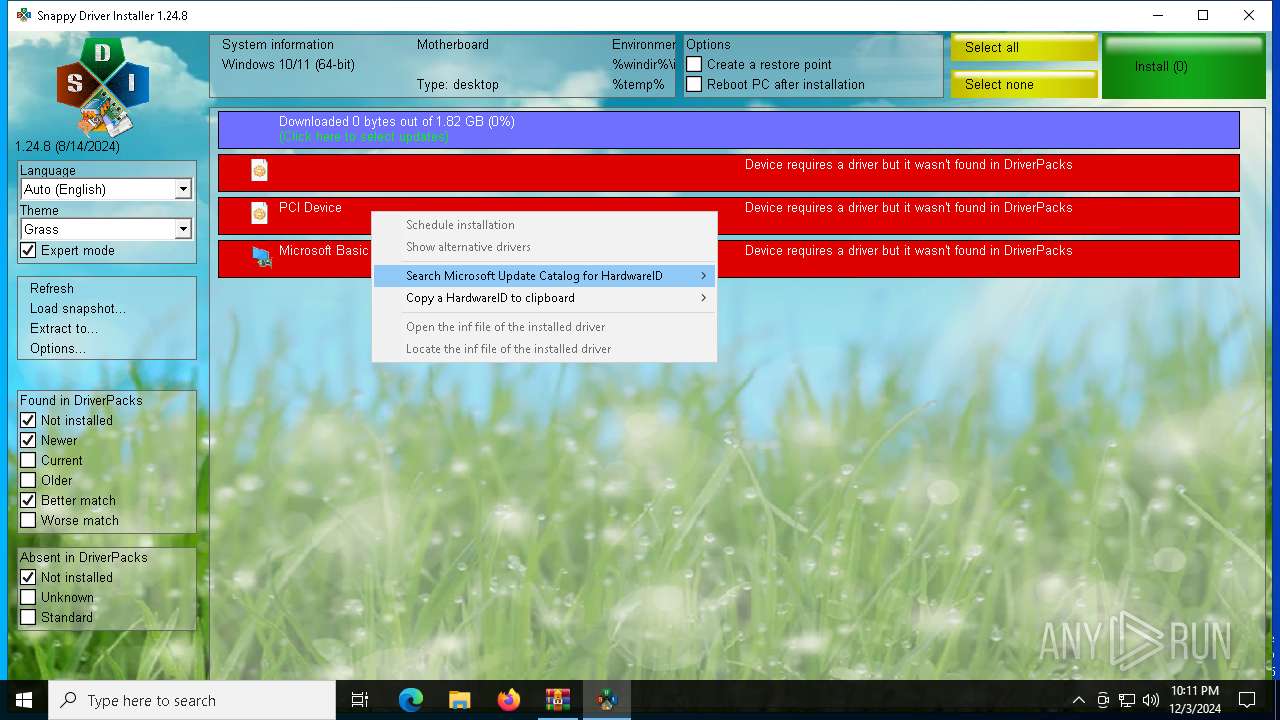The width and height of the screenshot is (1280, 720).
Task: Open Windows Start menu
Action: point(24,700)
